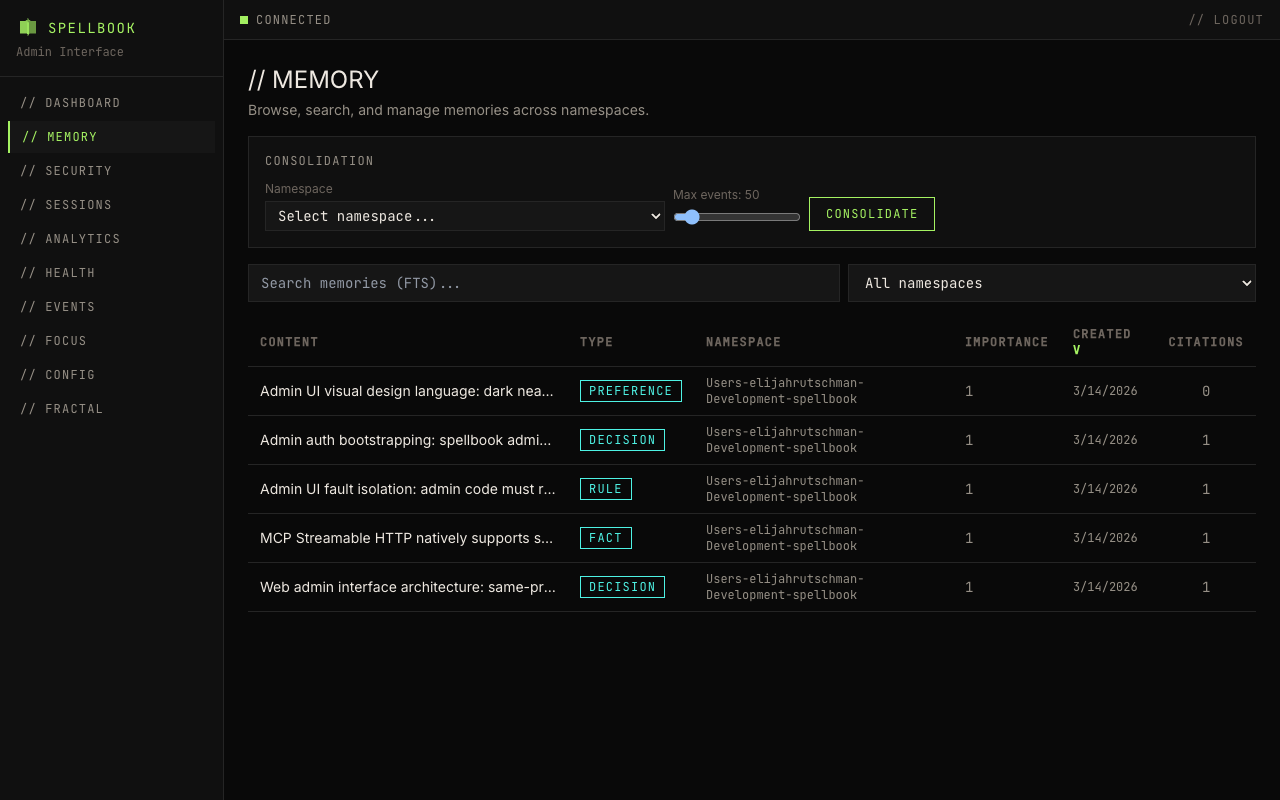Open the All namespaces filter dropdown
Screen dimensions: 1280x800
[x=1051, y=283]
